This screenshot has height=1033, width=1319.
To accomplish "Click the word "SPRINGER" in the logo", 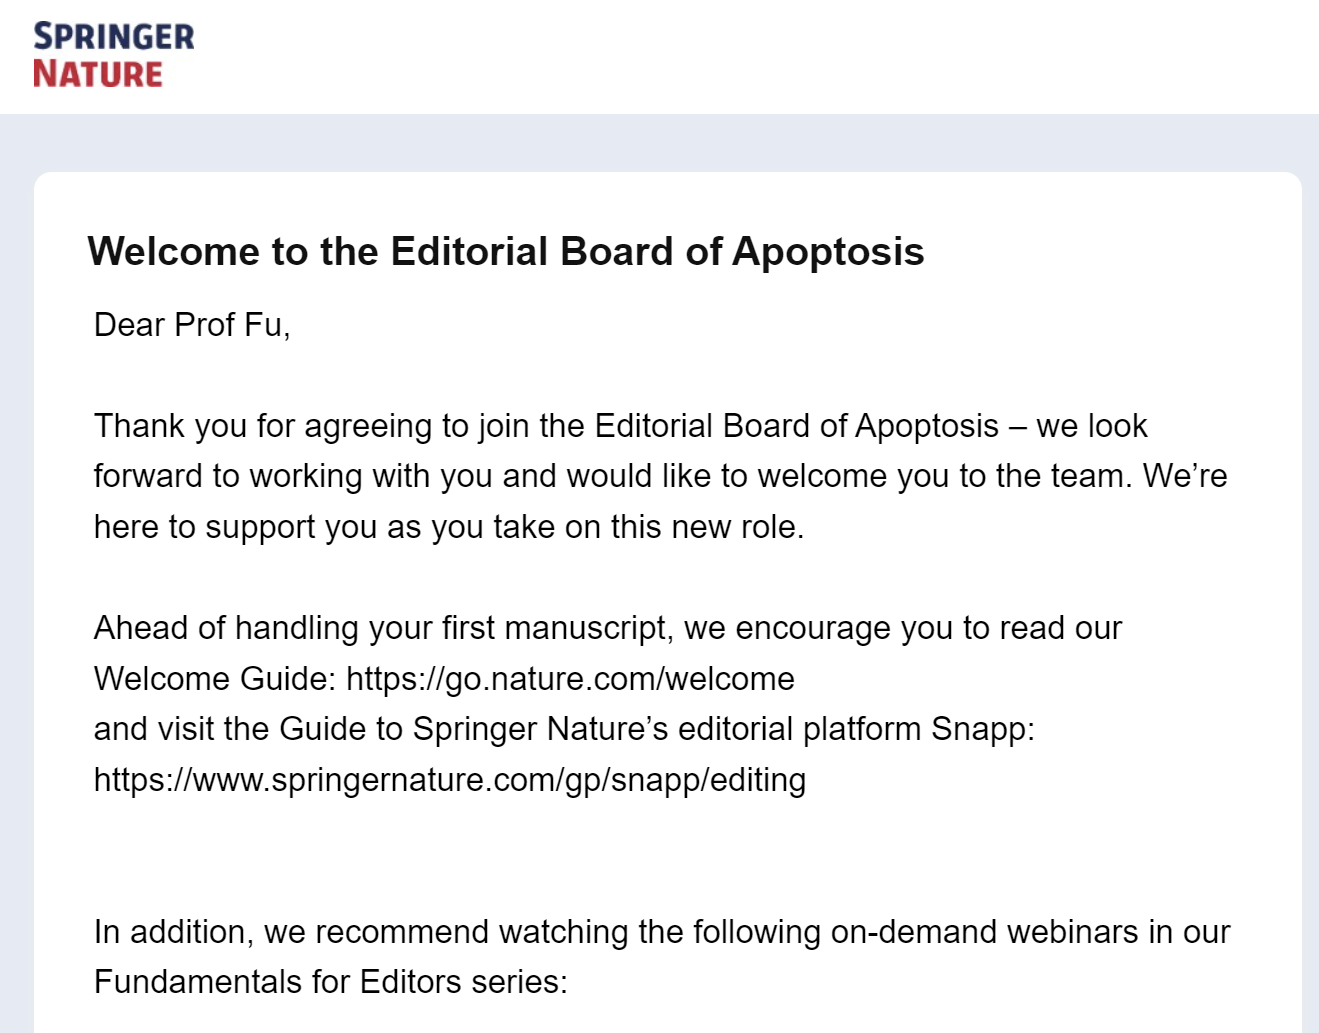I will pos(114,37).
